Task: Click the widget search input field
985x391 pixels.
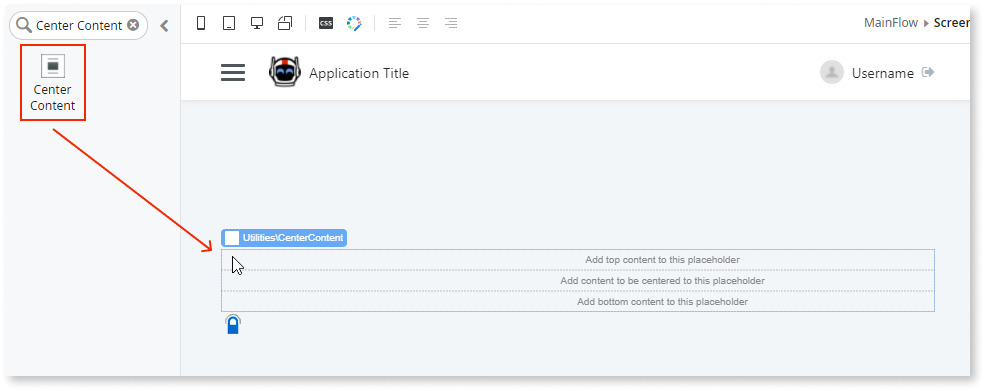Action: [79, 25]
